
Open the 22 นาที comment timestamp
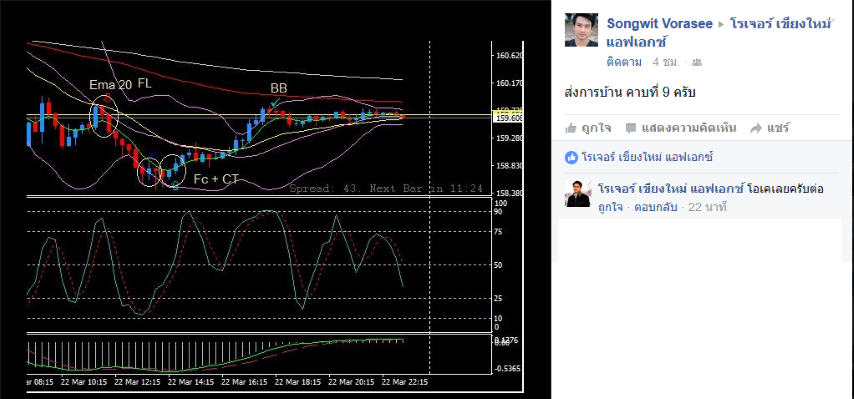(707, 207)
